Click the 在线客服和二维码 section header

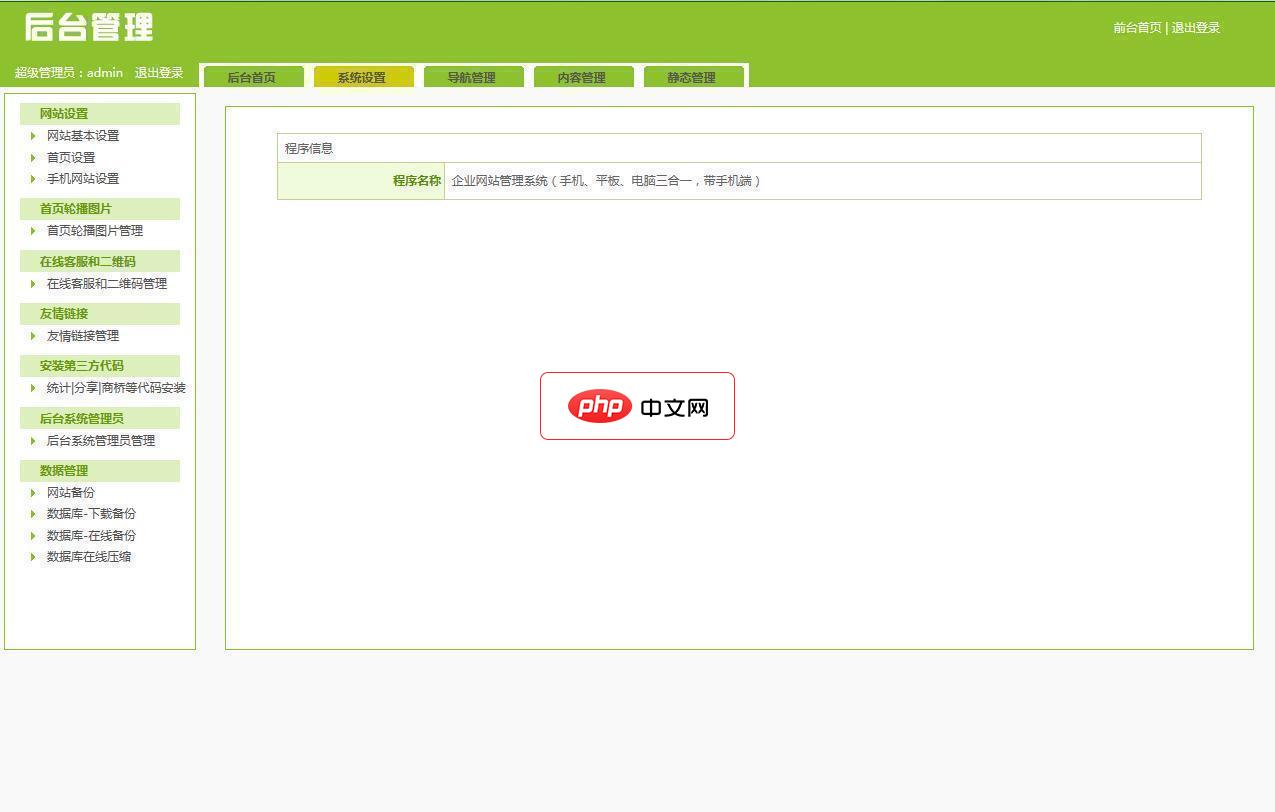[x=100, y=262]
